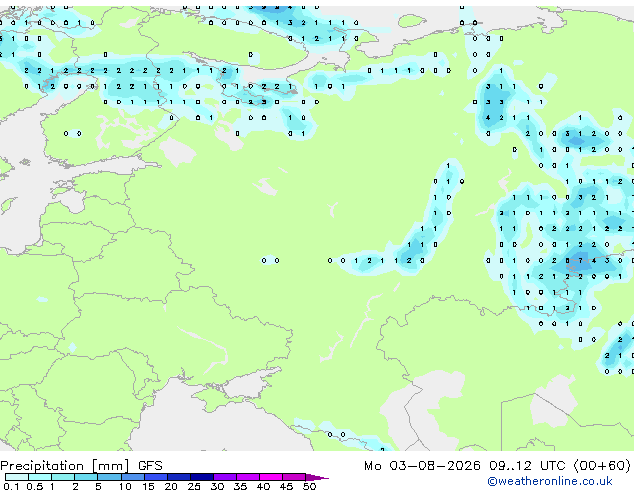Screen dimensions: 634x490
Task: Click the legend scale label '10'
Action: (125, 486)
